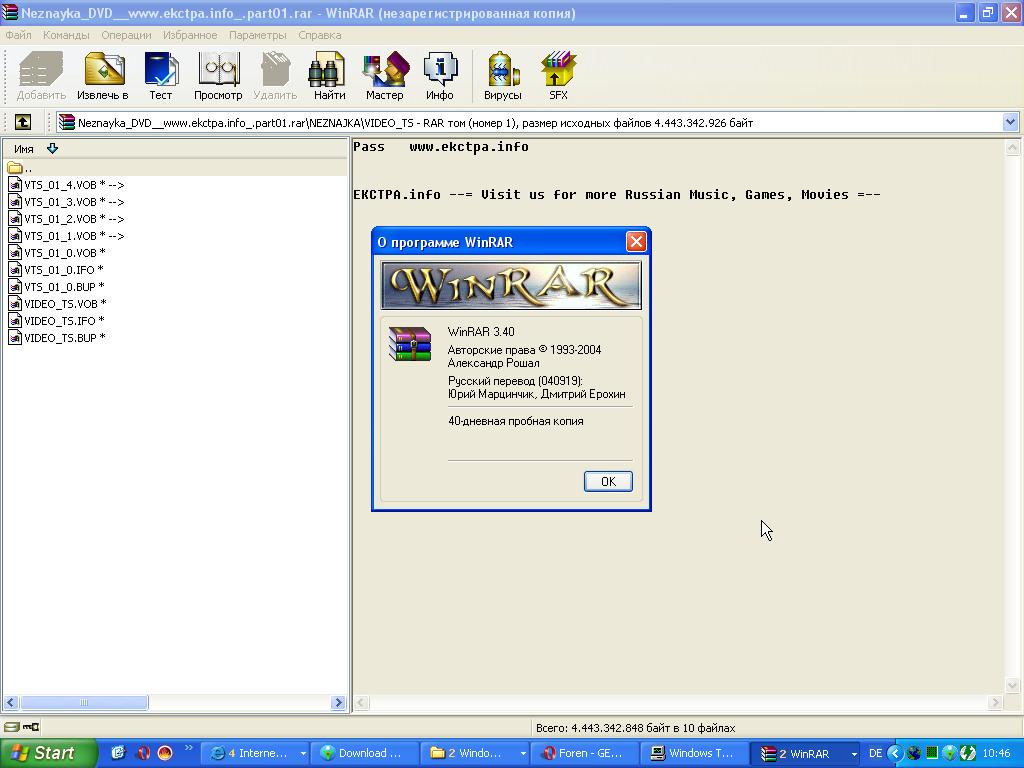Click the 10:46 taskbar clock
1024x768 pixels.
coord(996,753)
